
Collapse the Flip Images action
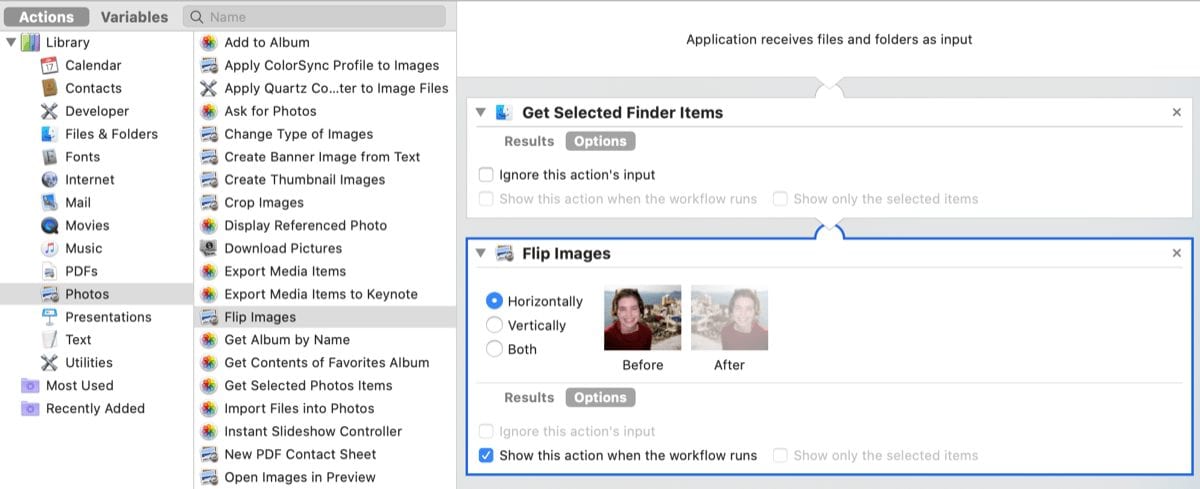tap(482, 253)
